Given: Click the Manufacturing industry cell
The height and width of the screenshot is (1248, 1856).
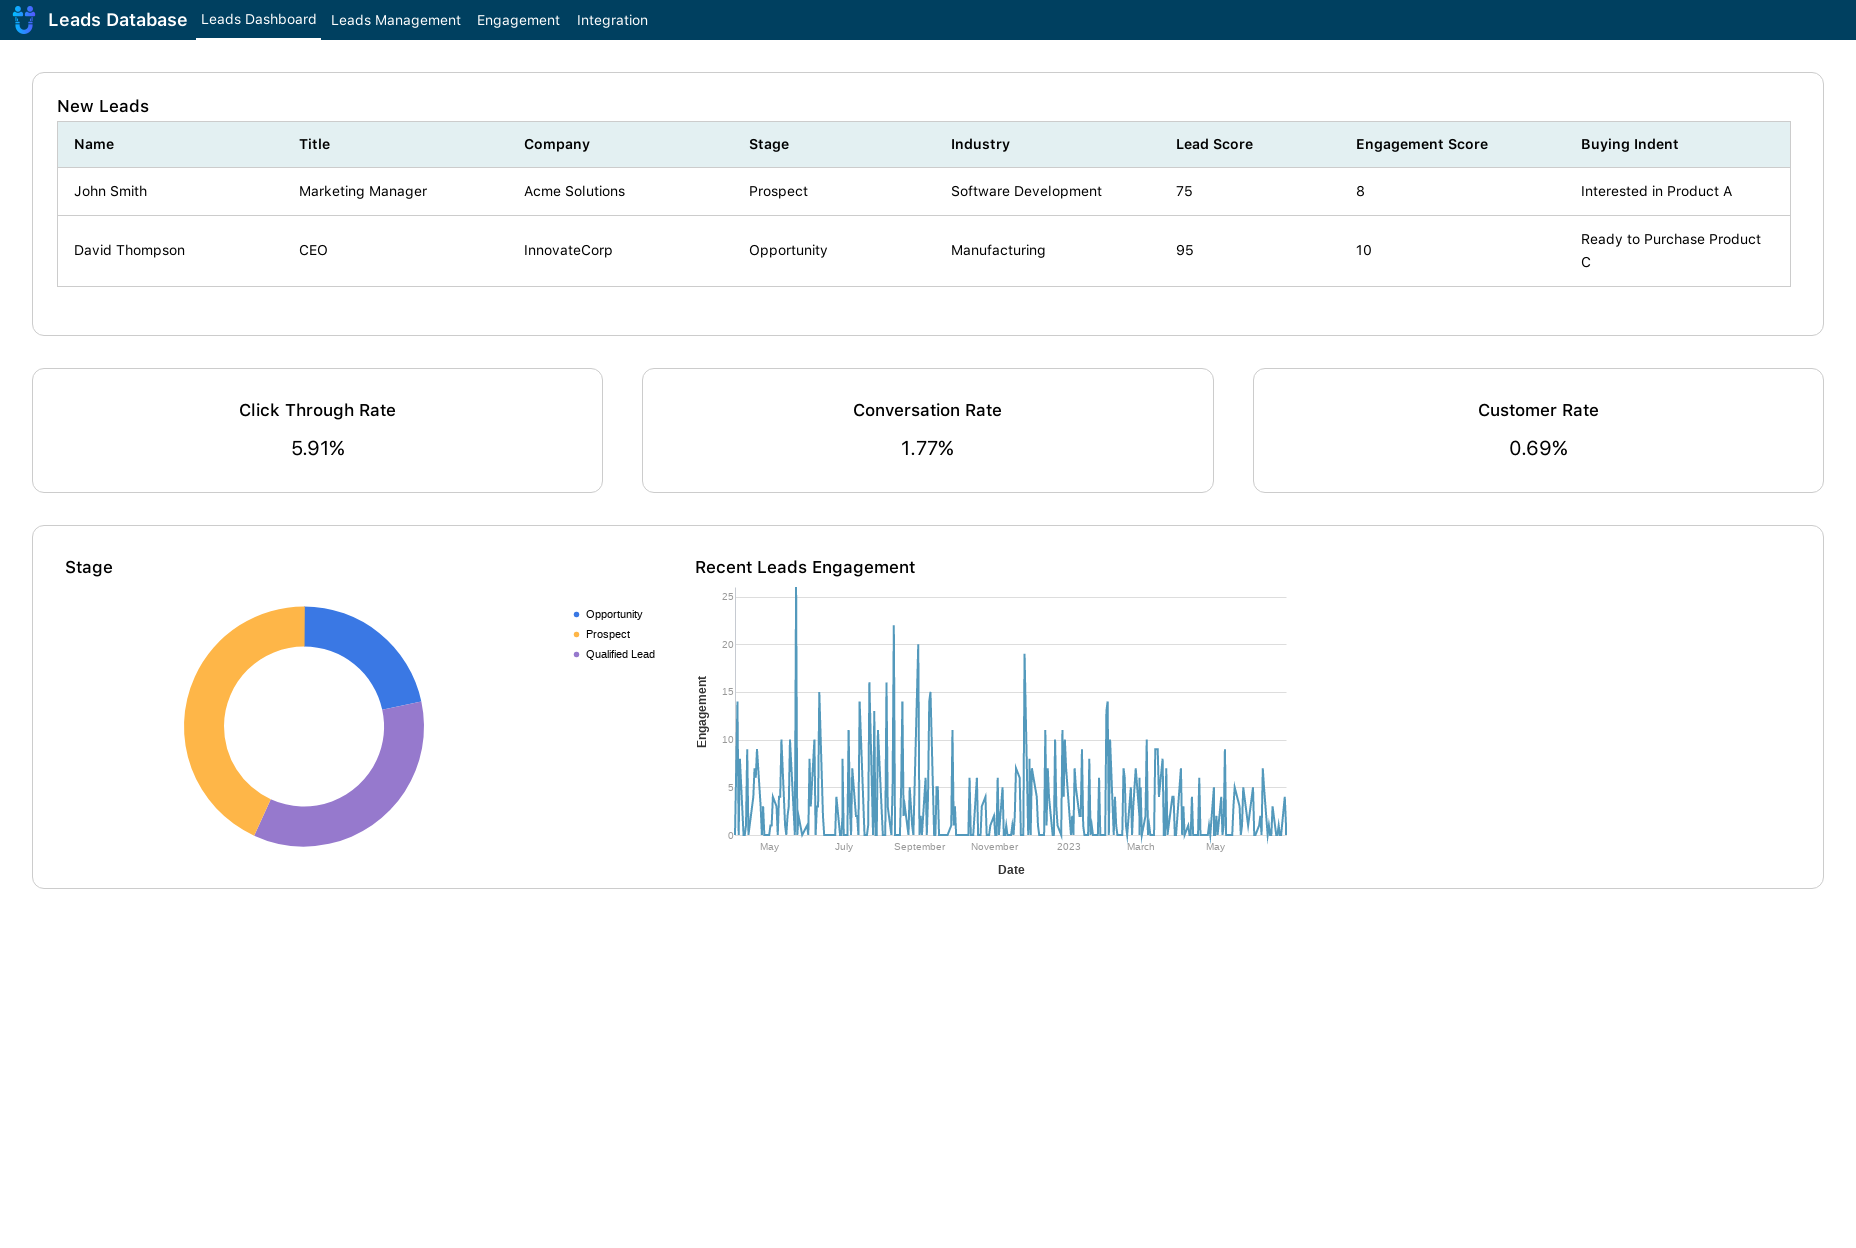Looking at the screenshot, I should pyautogui.click(x=998, y=250).
